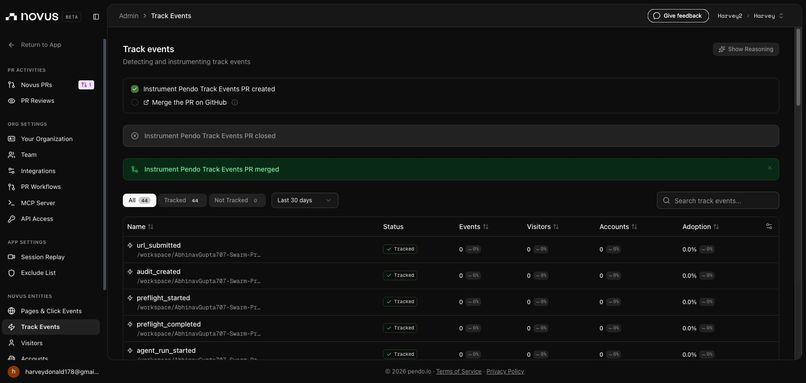Click the preflight_started event sparkle icon

(x=130, y=298)
